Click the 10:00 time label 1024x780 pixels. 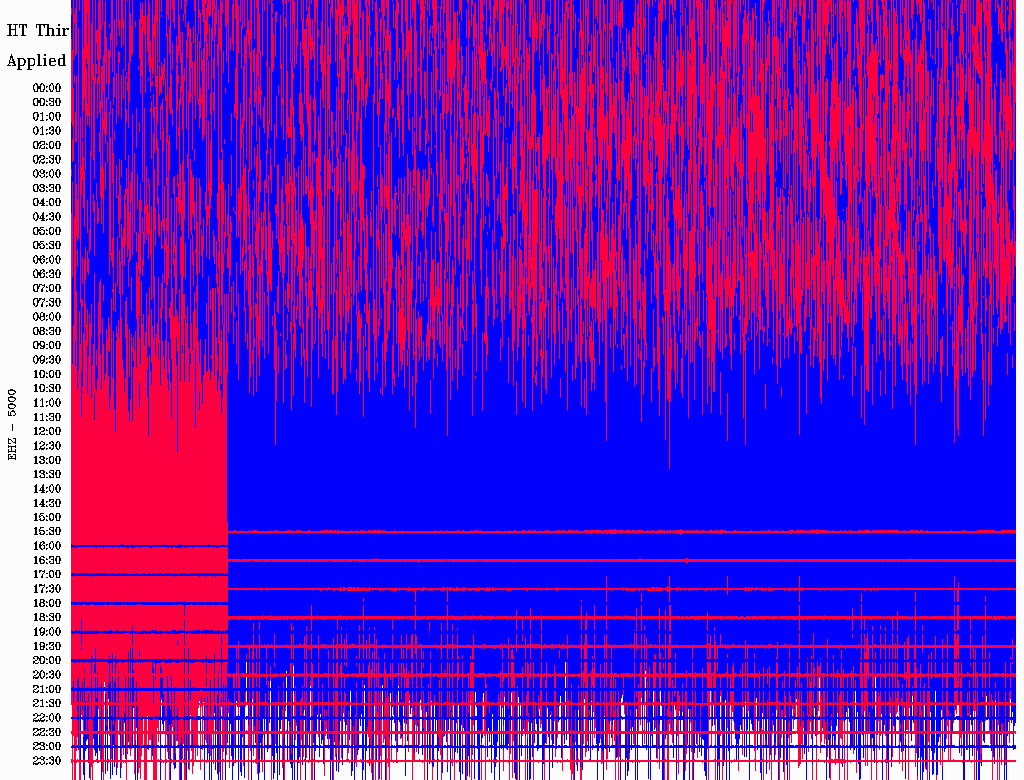click(47, 374)
